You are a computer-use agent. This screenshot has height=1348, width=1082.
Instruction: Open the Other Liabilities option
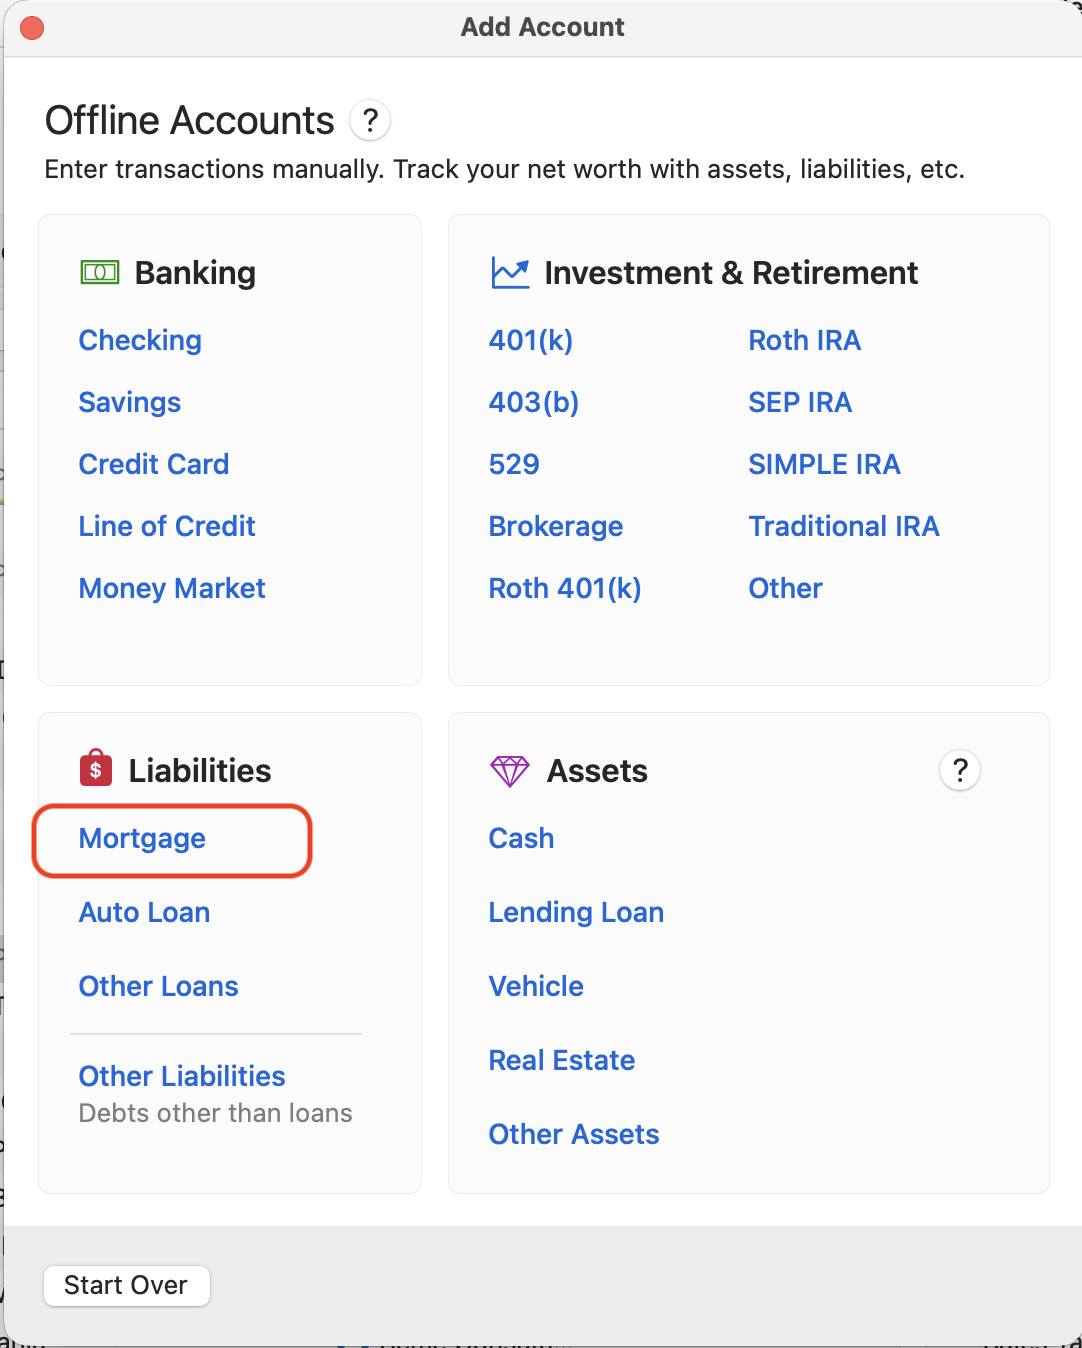[x=182, y=1076]
